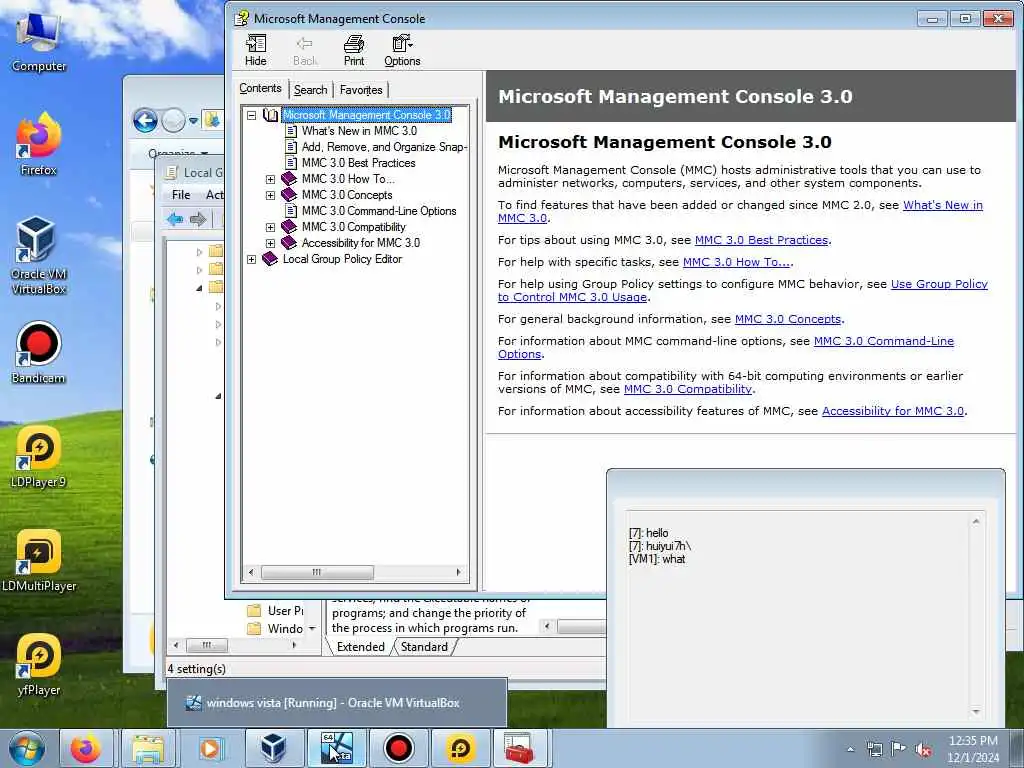Open the Bandicam desktop shortcut
The width and height of the screenshot is (1024, 768).
(39, 353)
